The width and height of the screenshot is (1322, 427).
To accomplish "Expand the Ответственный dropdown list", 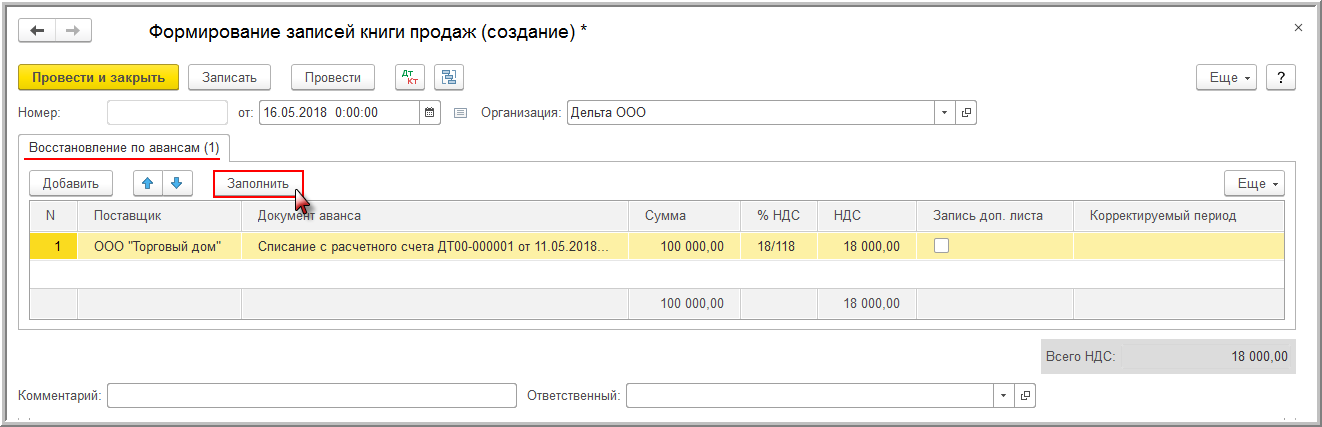I will tap(1003, 396).
